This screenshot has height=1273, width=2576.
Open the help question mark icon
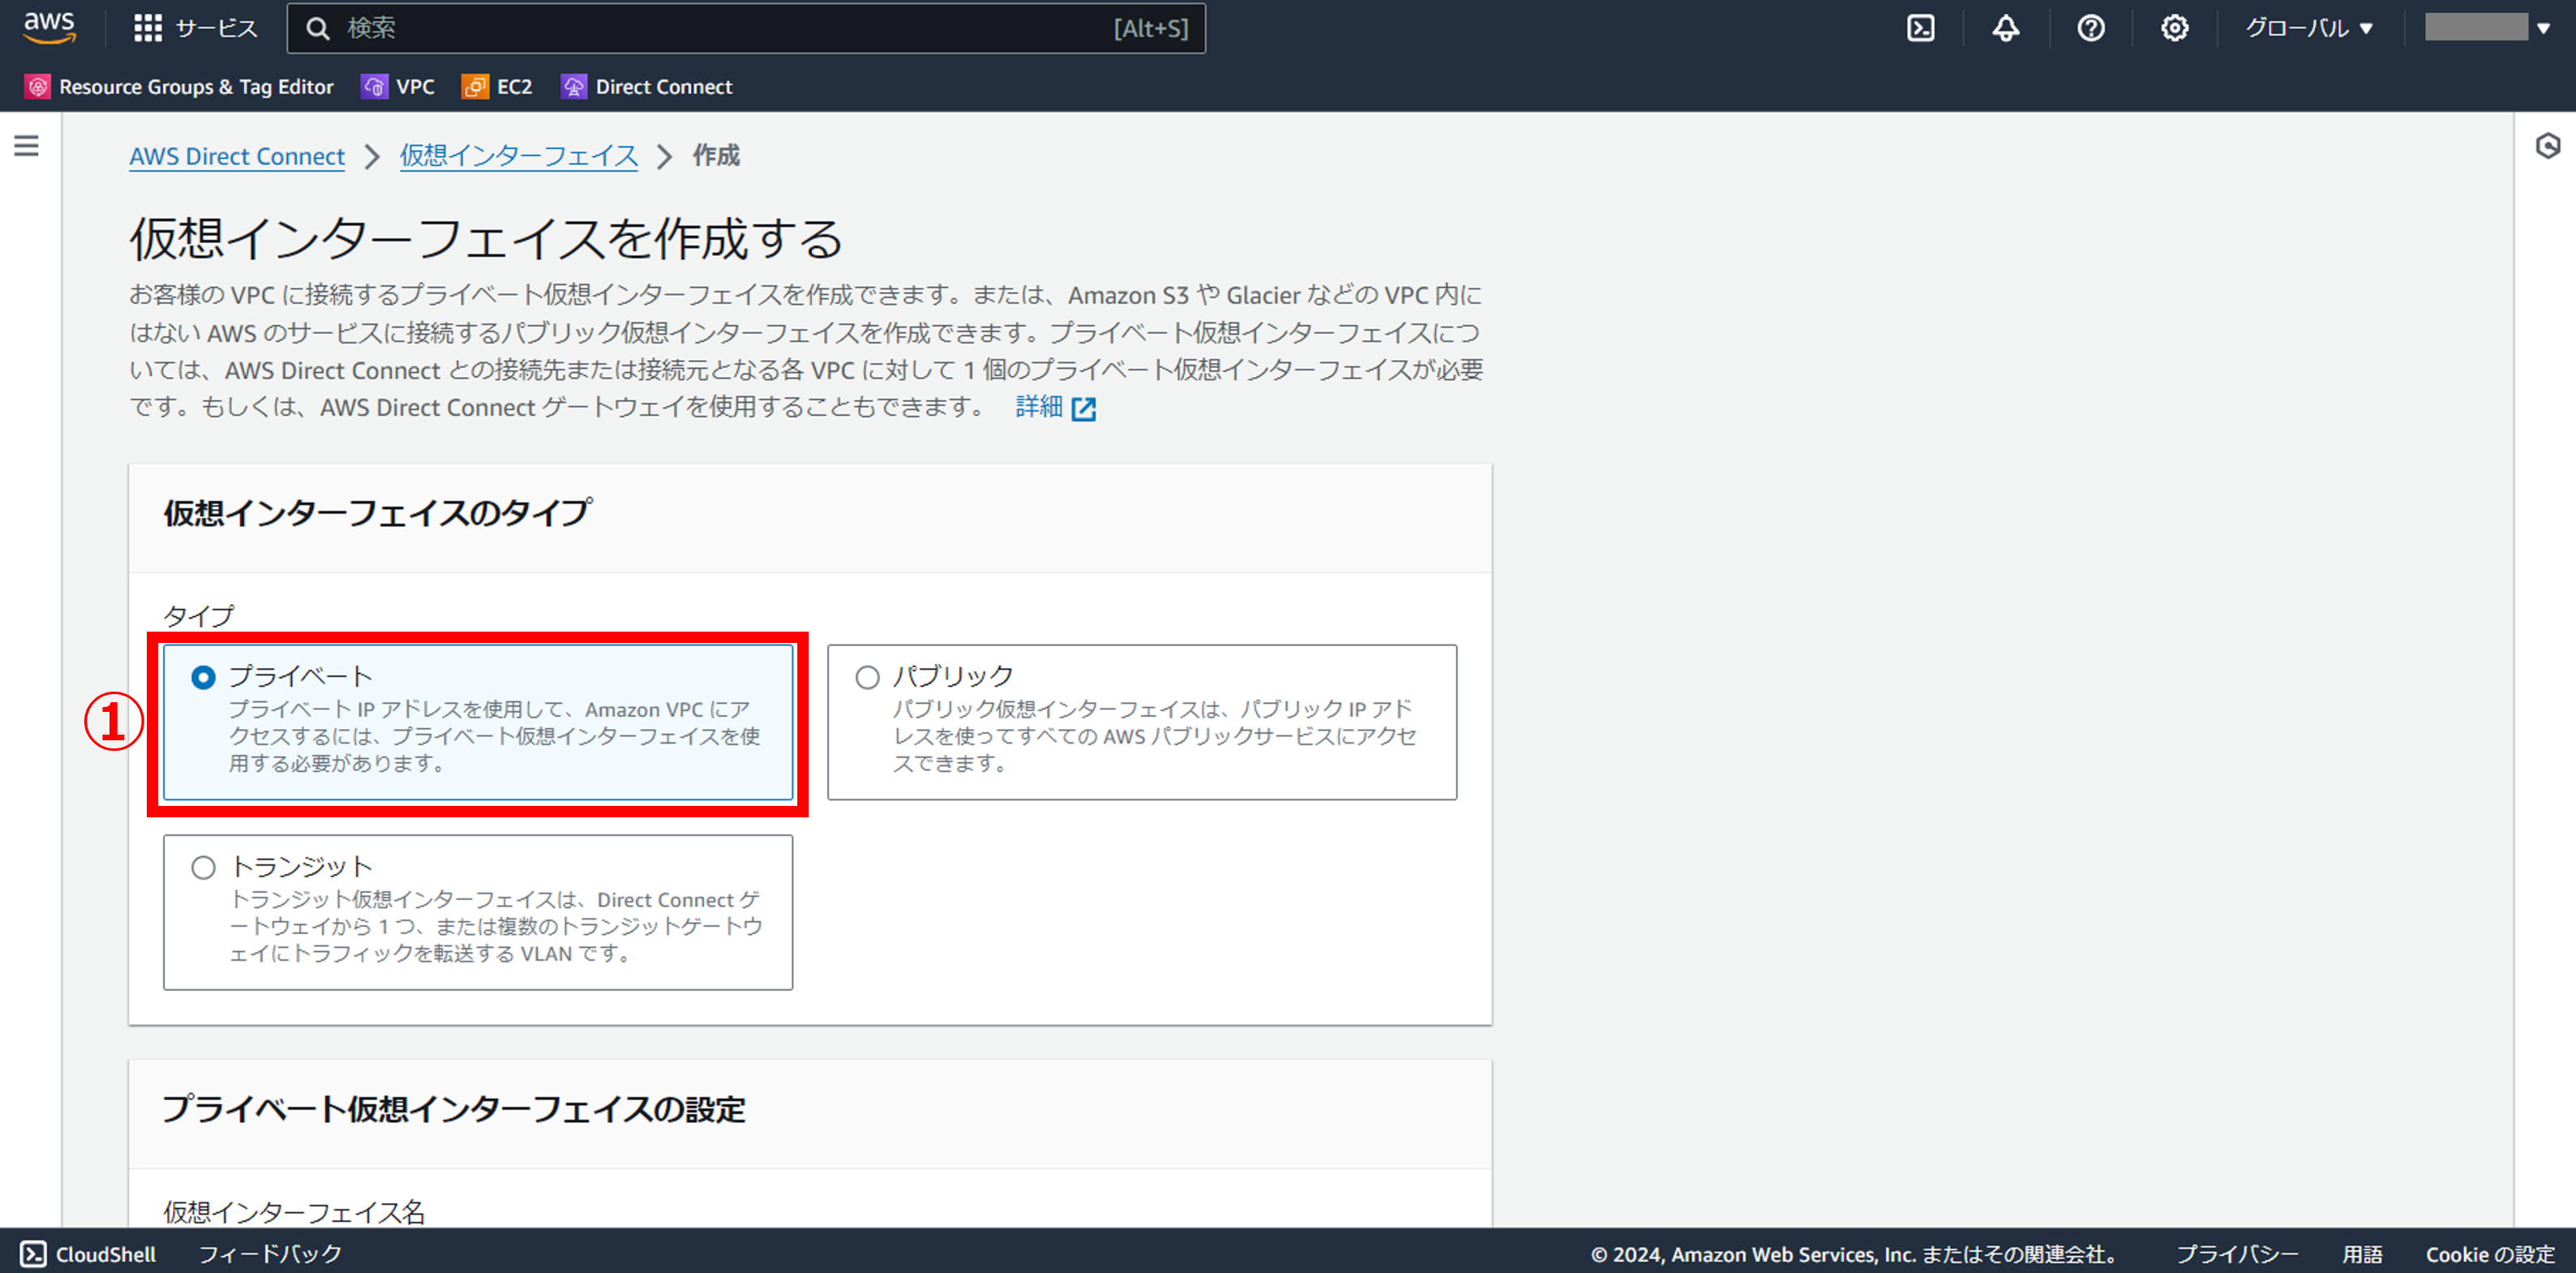[2090, 28]
